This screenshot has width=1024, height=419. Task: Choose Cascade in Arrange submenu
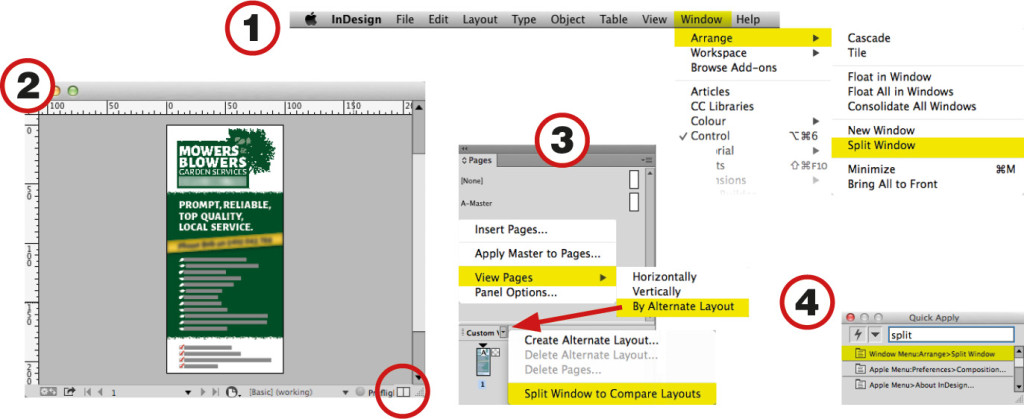[x=869, y=39]
